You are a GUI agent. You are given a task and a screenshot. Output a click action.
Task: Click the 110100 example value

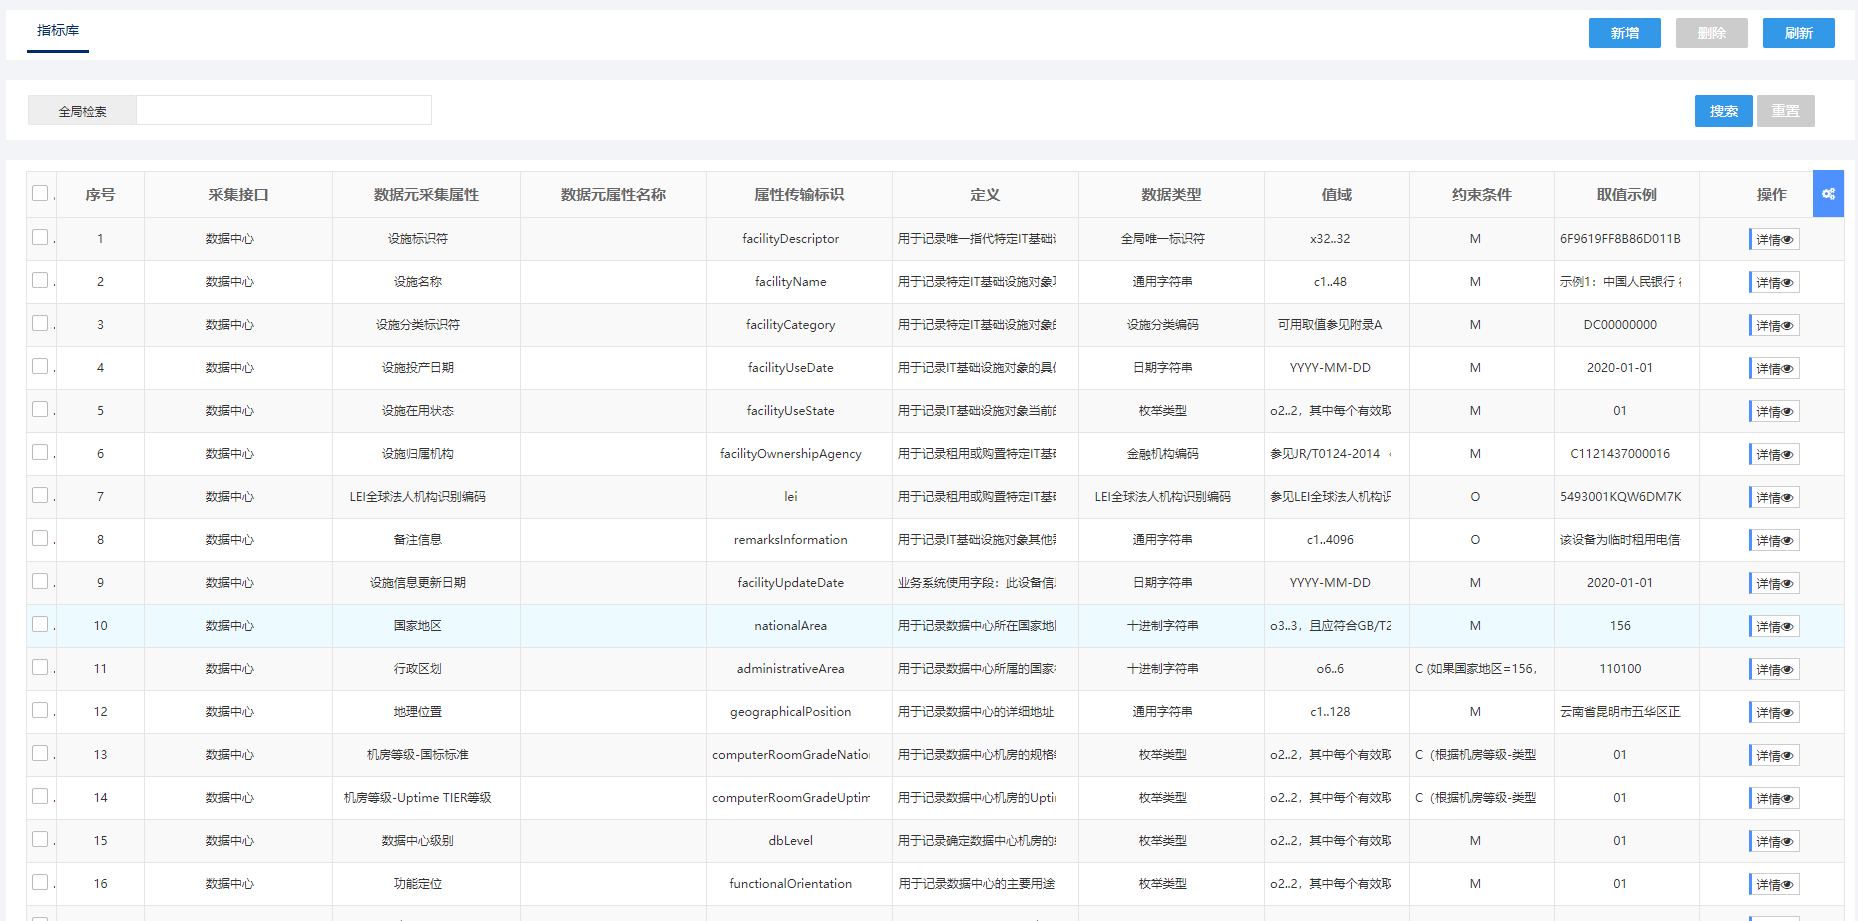(1620, 669)
